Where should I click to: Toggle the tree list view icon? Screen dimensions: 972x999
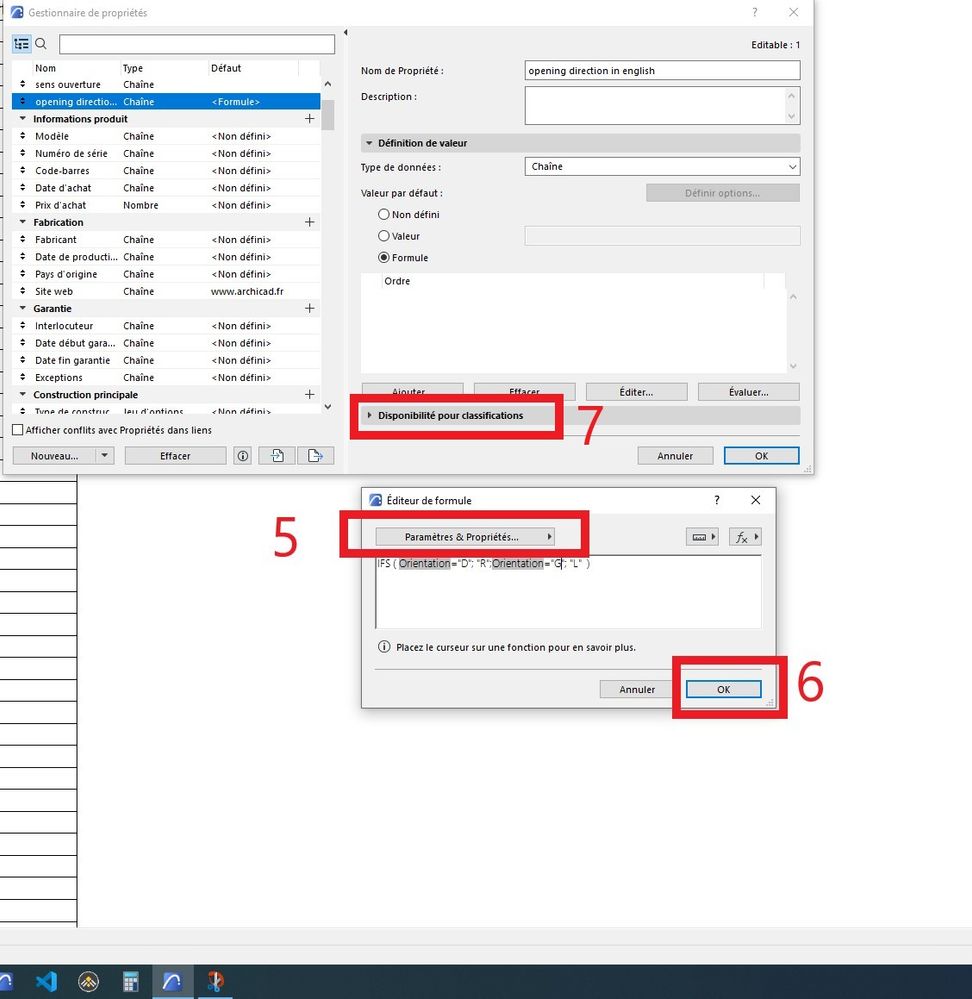pyautogui.click(x=22, y=44)
